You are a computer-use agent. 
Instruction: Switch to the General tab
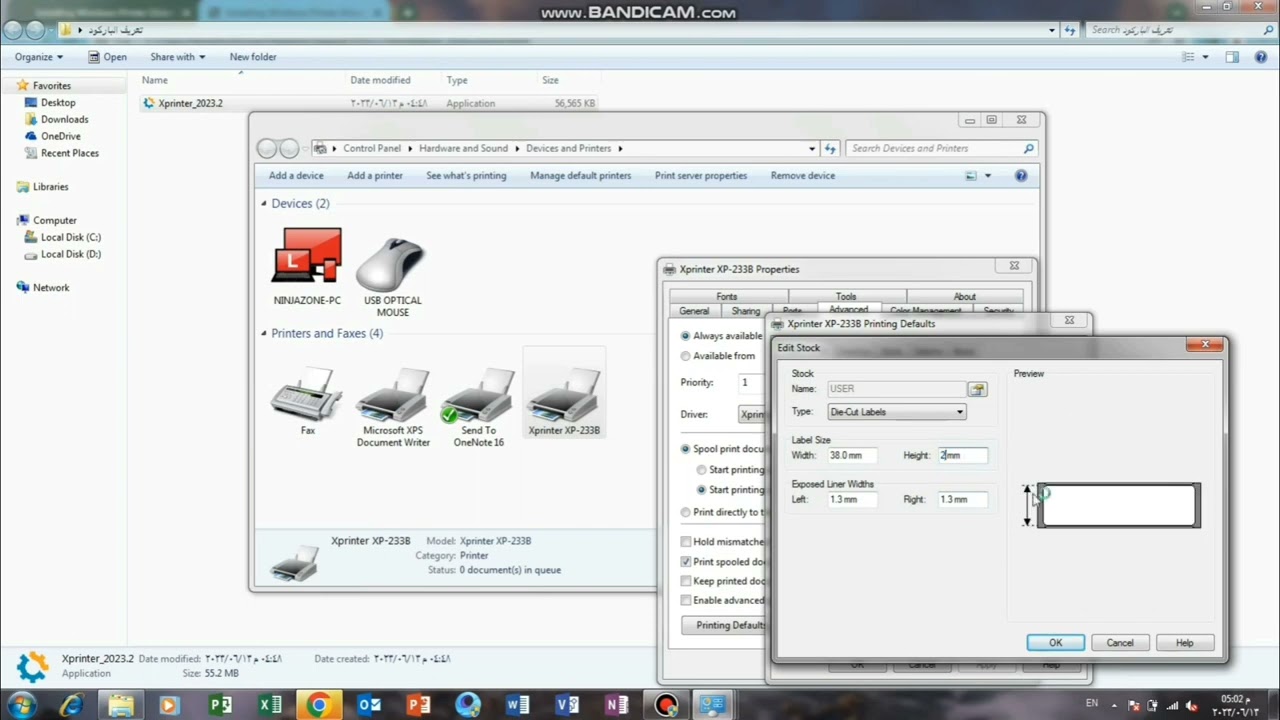[x=694, y=311]
